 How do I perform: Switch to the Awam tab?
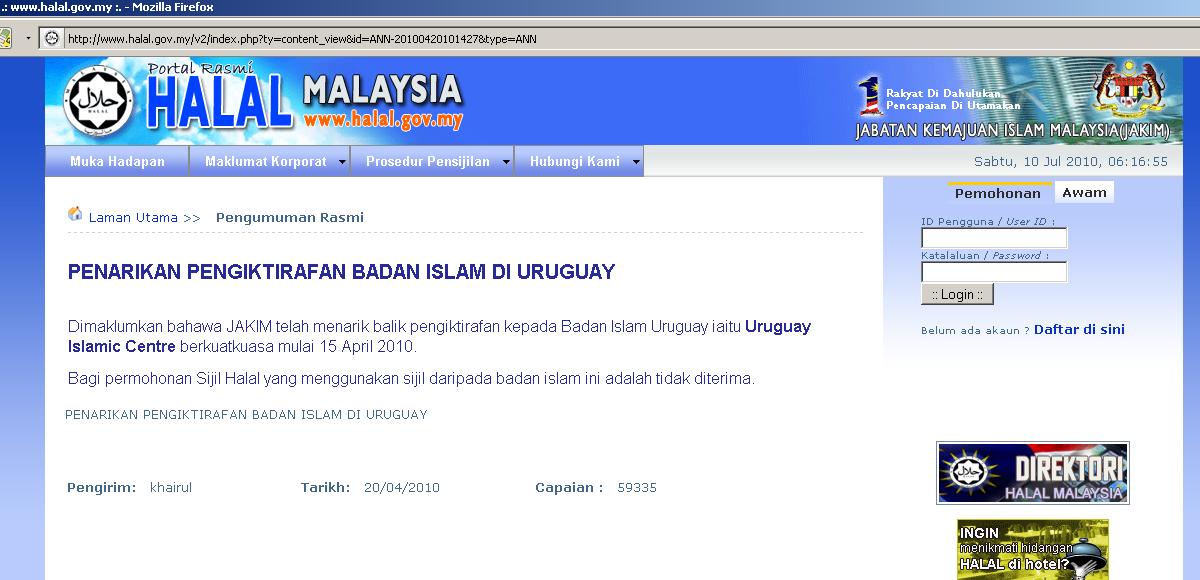click(x=1084, y=193)
